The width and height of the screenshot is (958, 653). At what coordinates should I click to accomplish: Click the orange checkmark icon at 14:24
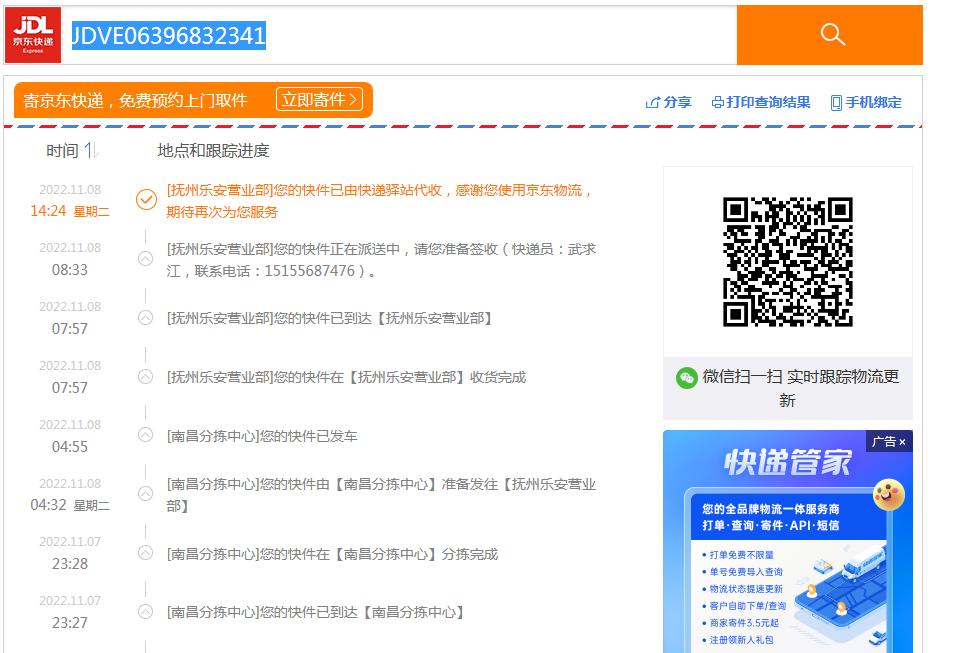146,199
